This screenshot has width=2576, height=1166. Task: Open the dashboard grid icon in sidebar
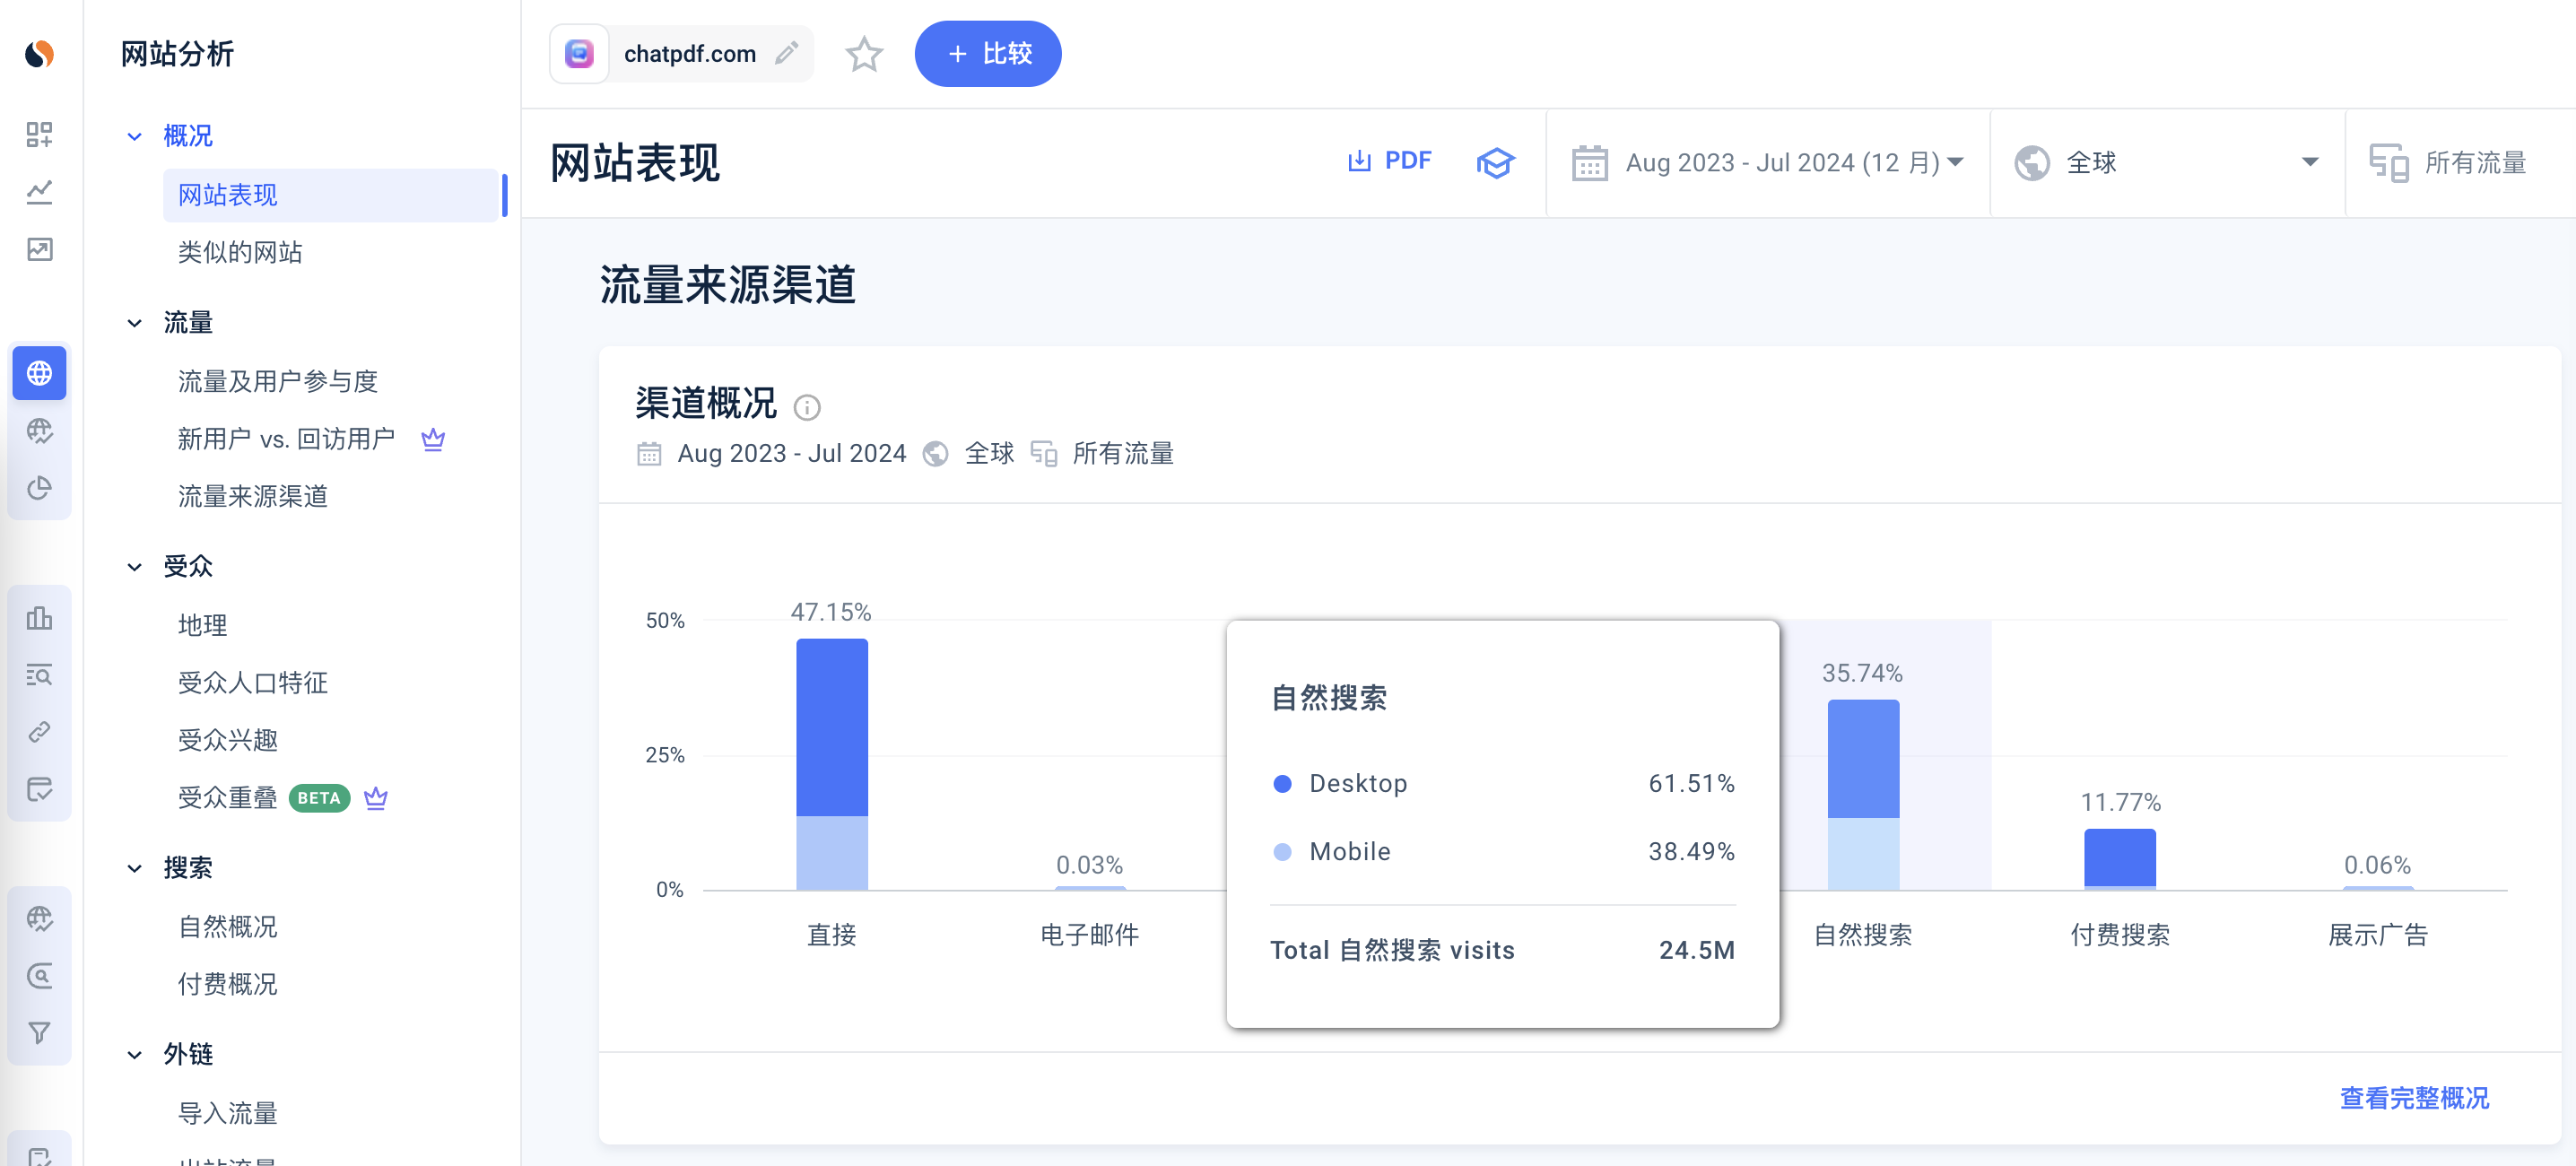coord(39,134)
